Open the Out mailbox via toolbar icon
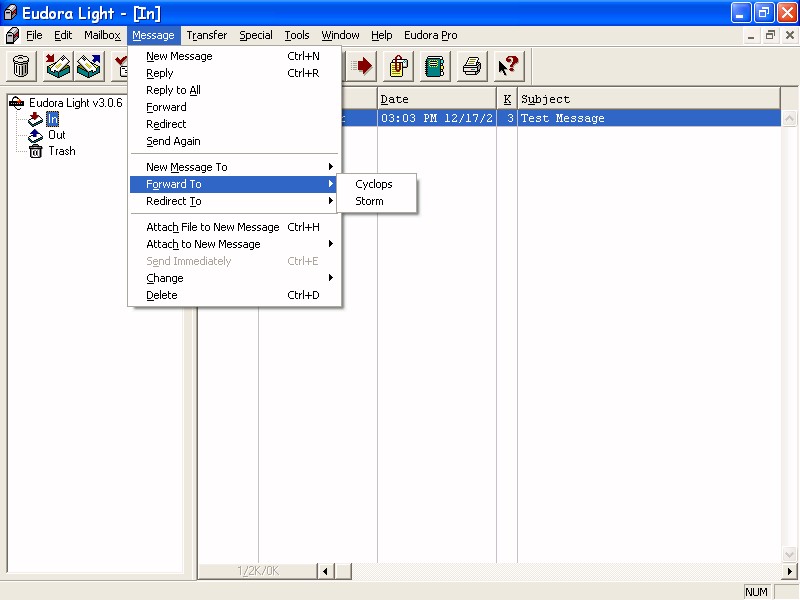This screenshot has height=600, width=800. click(89, 66)
